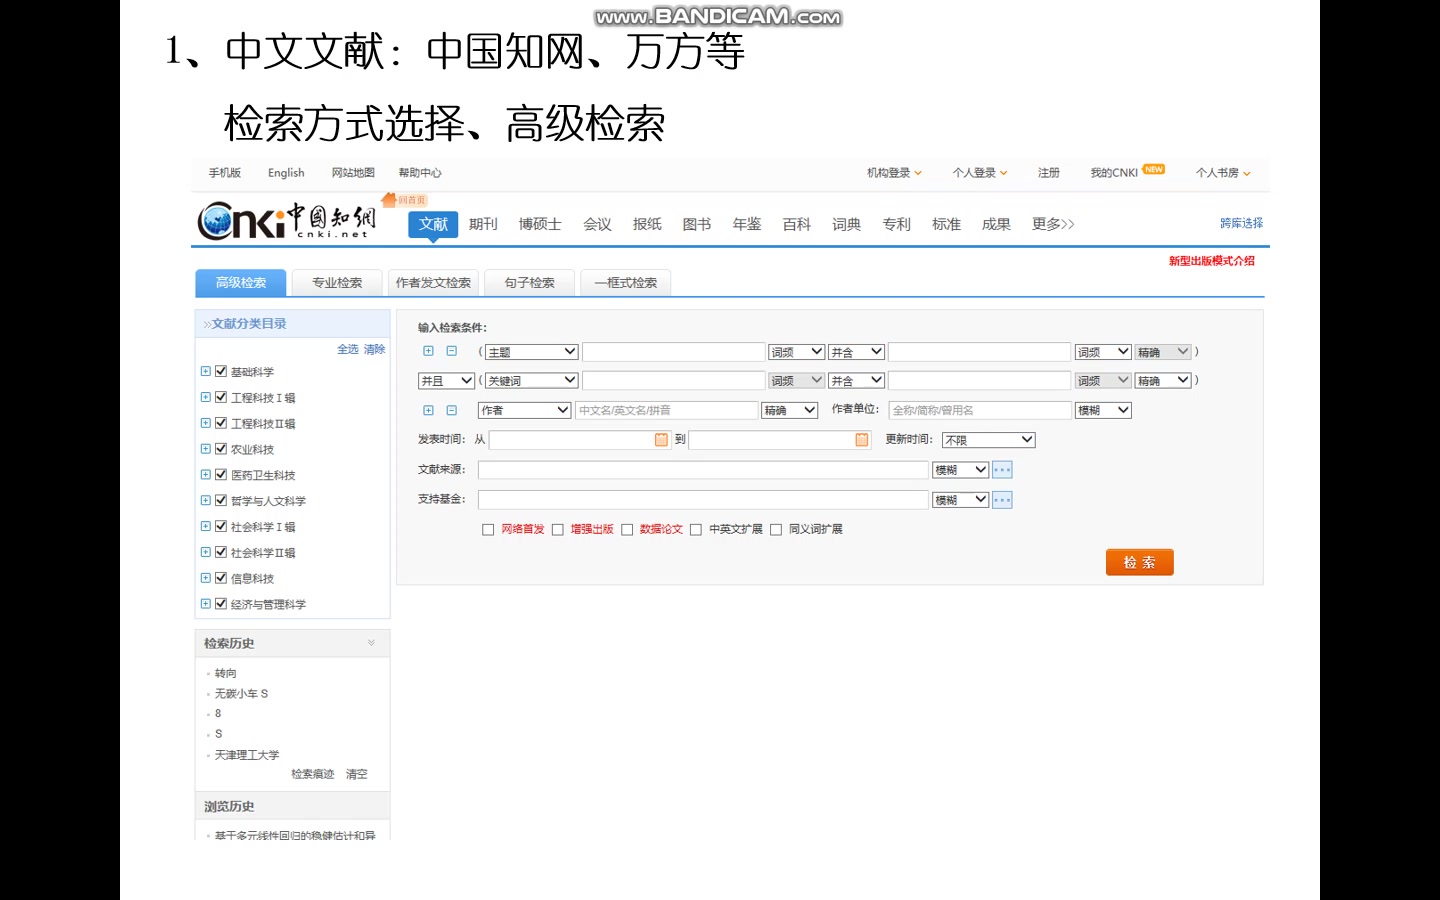Image resolution: width=1440 pixels, height=900 pixels.
Task: Open 支持基金 browse dialog button
Action: 1002,500
